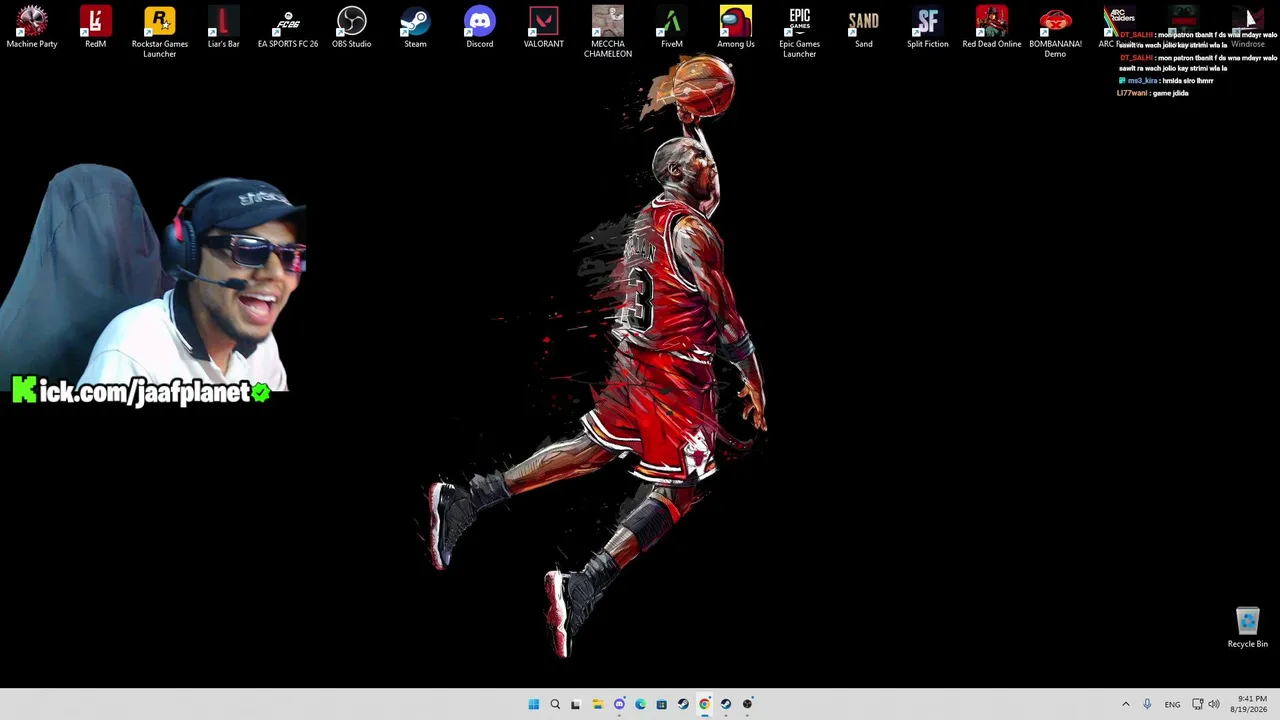Click the FiveM desktop shortcut
The image size is (1280, 720).
pos(672,28)
